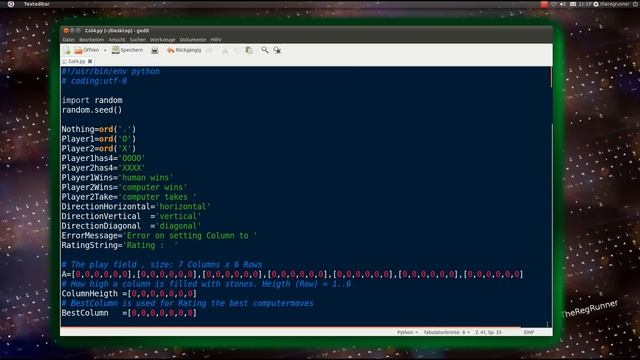Viewport: 640px width, 360px height.
Task: Click the Player2has4='XXXX' line
Action: pos(103,168)
